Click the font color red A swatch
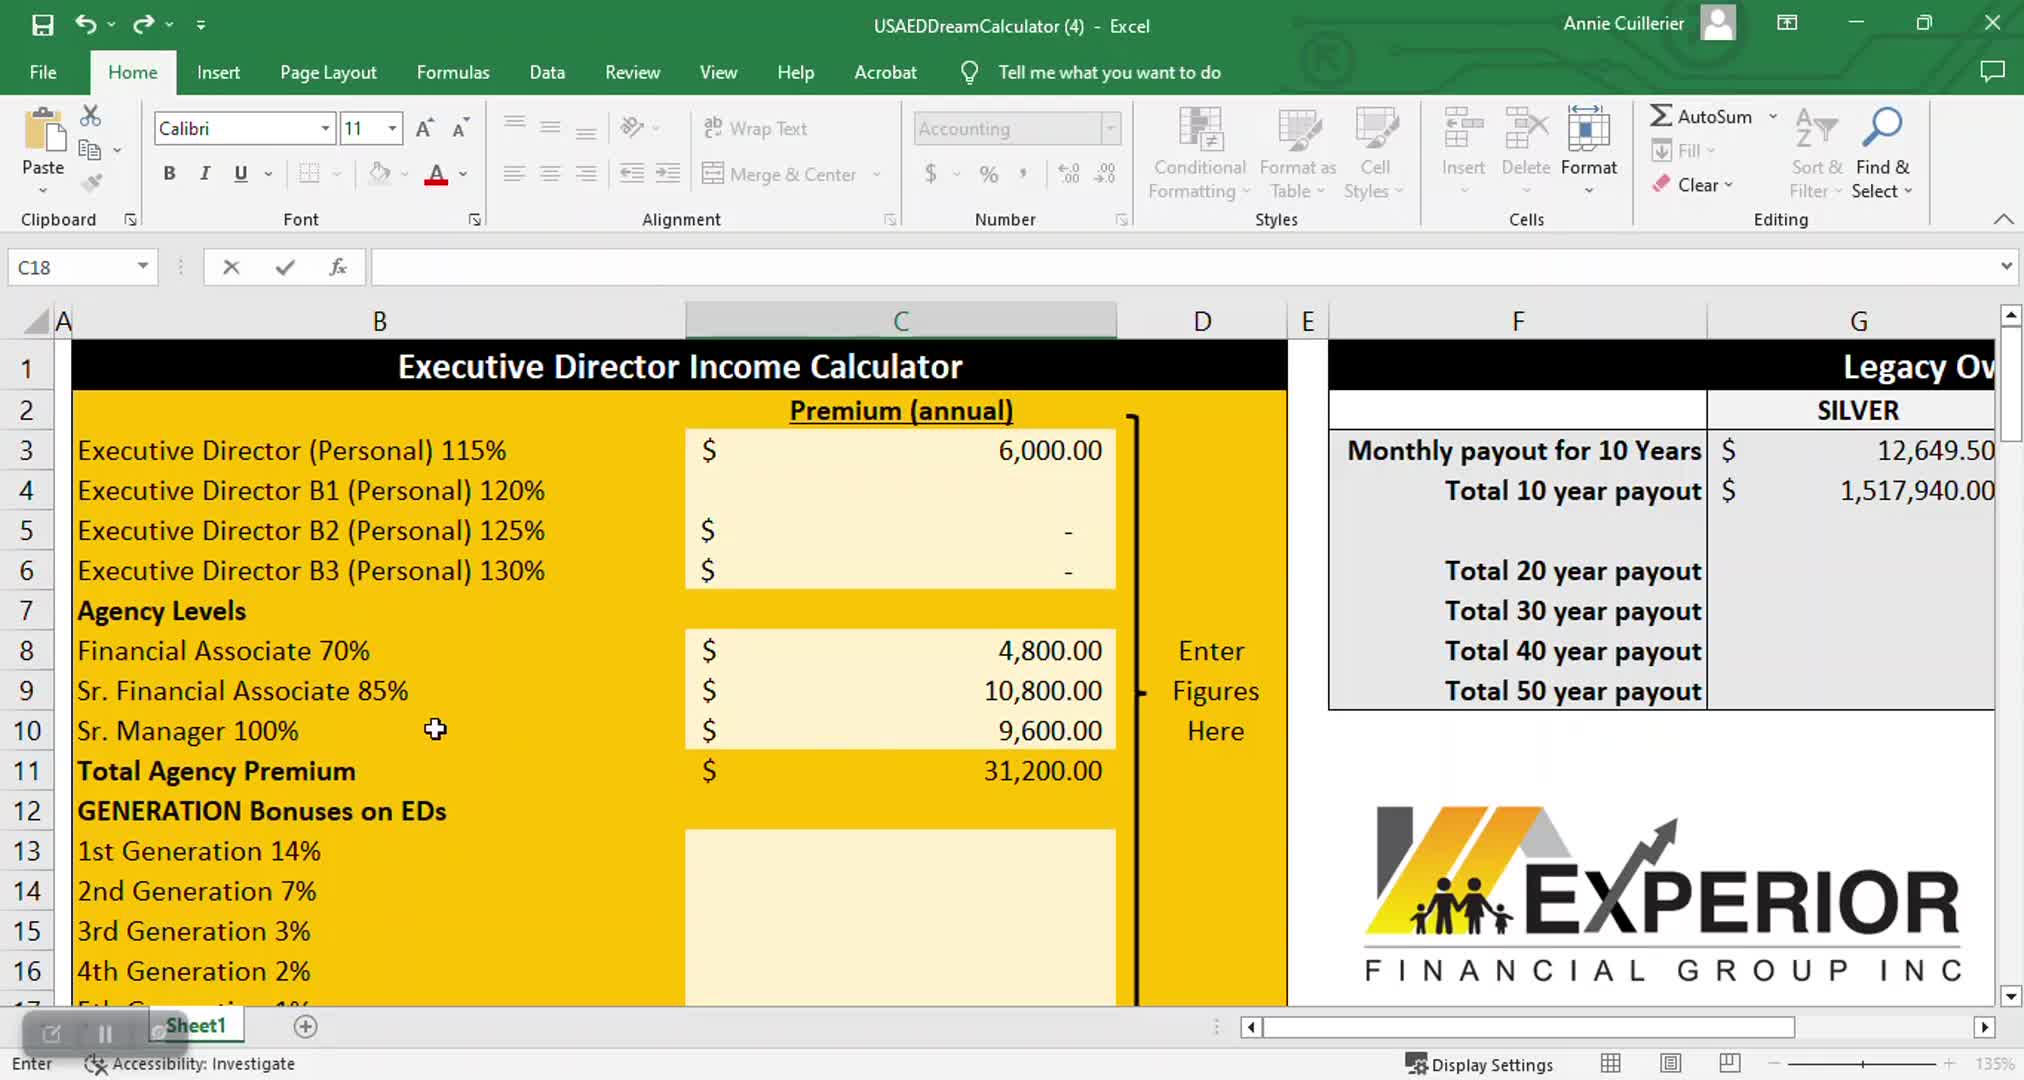The height and width of the screenshot is (1080, 2024). pos(436,174)
